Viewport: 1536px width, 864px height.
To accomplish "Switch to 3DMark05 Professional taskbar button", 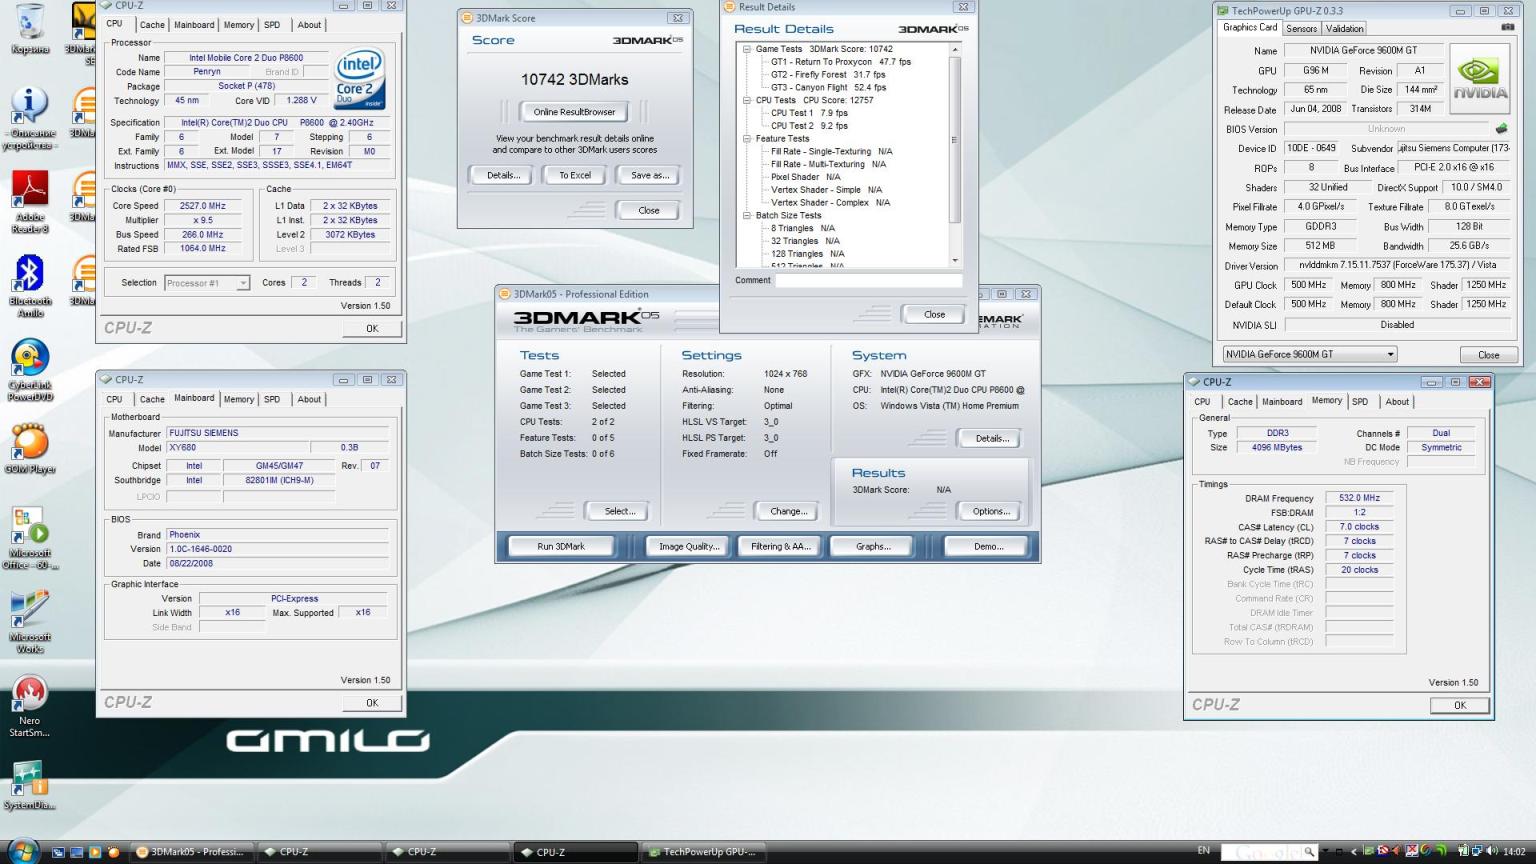I will pos(190,852).
